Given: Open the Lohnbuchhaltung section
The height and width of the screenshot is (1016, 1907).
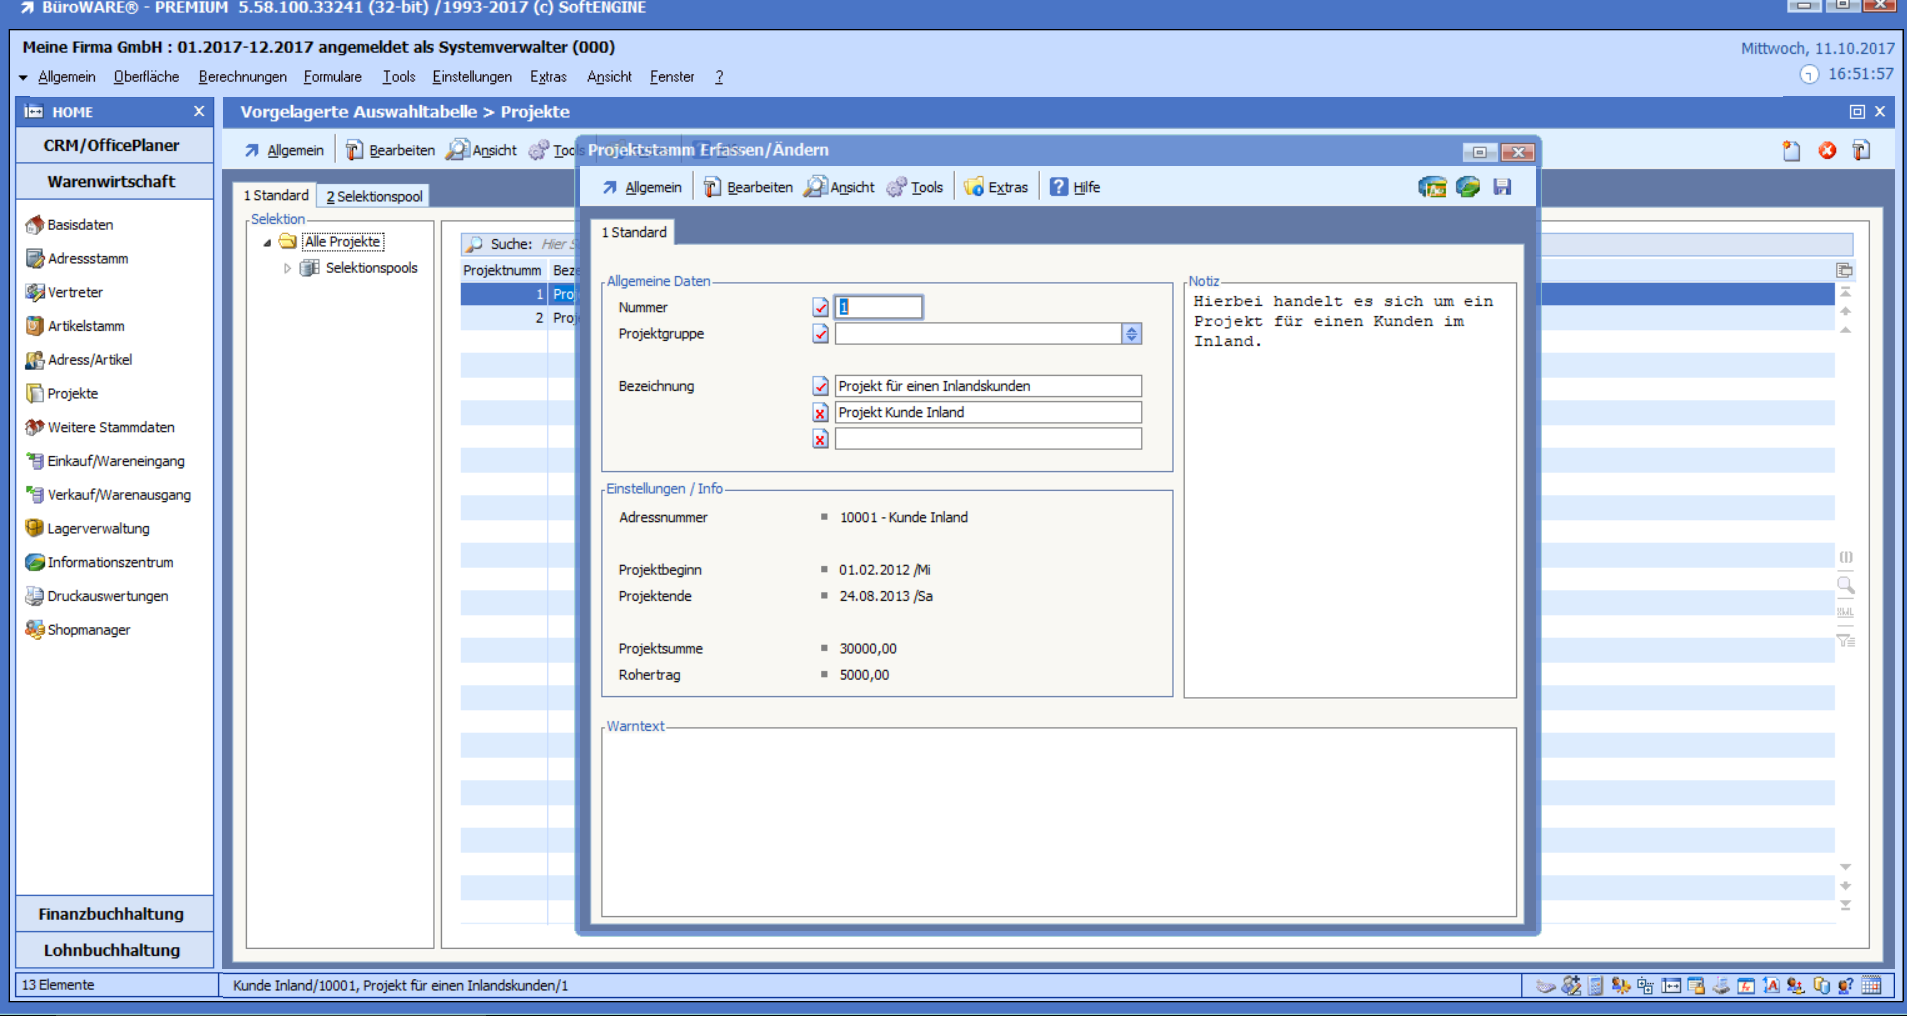Looking at the screenshot, I should (x=111, y=950).
